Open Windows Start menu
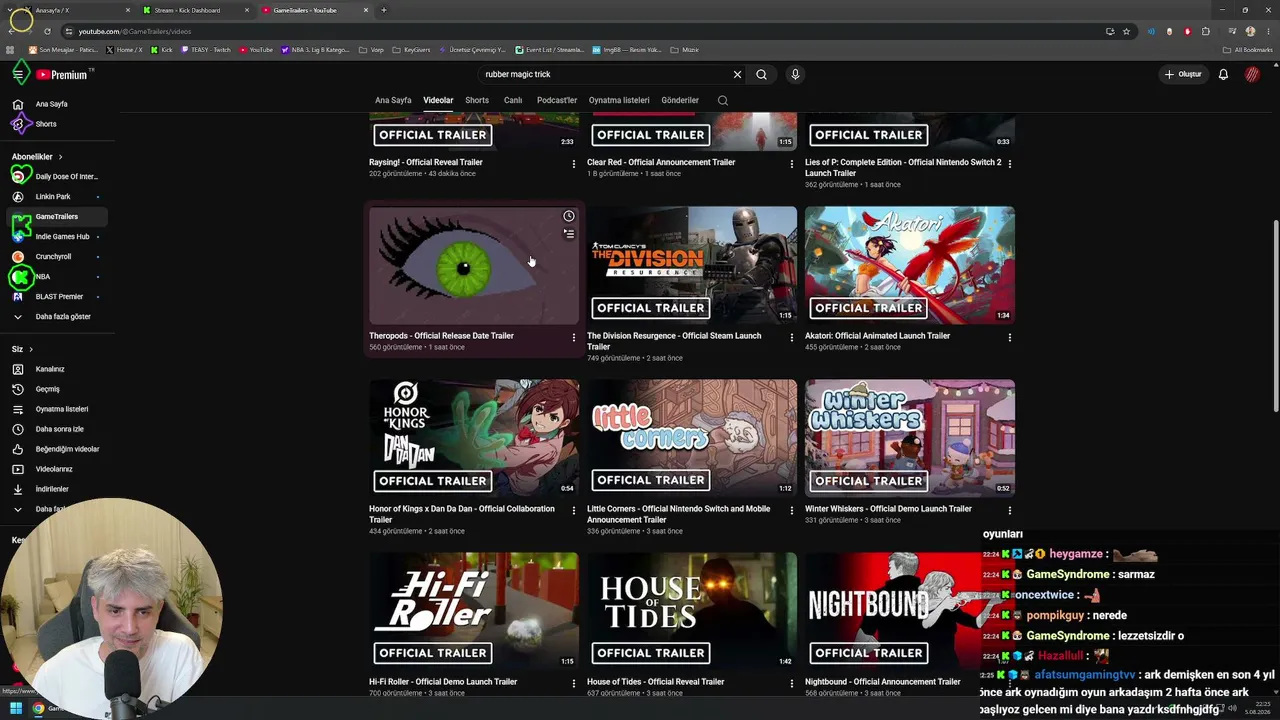 pyautogui.click(x=16, y=708)
